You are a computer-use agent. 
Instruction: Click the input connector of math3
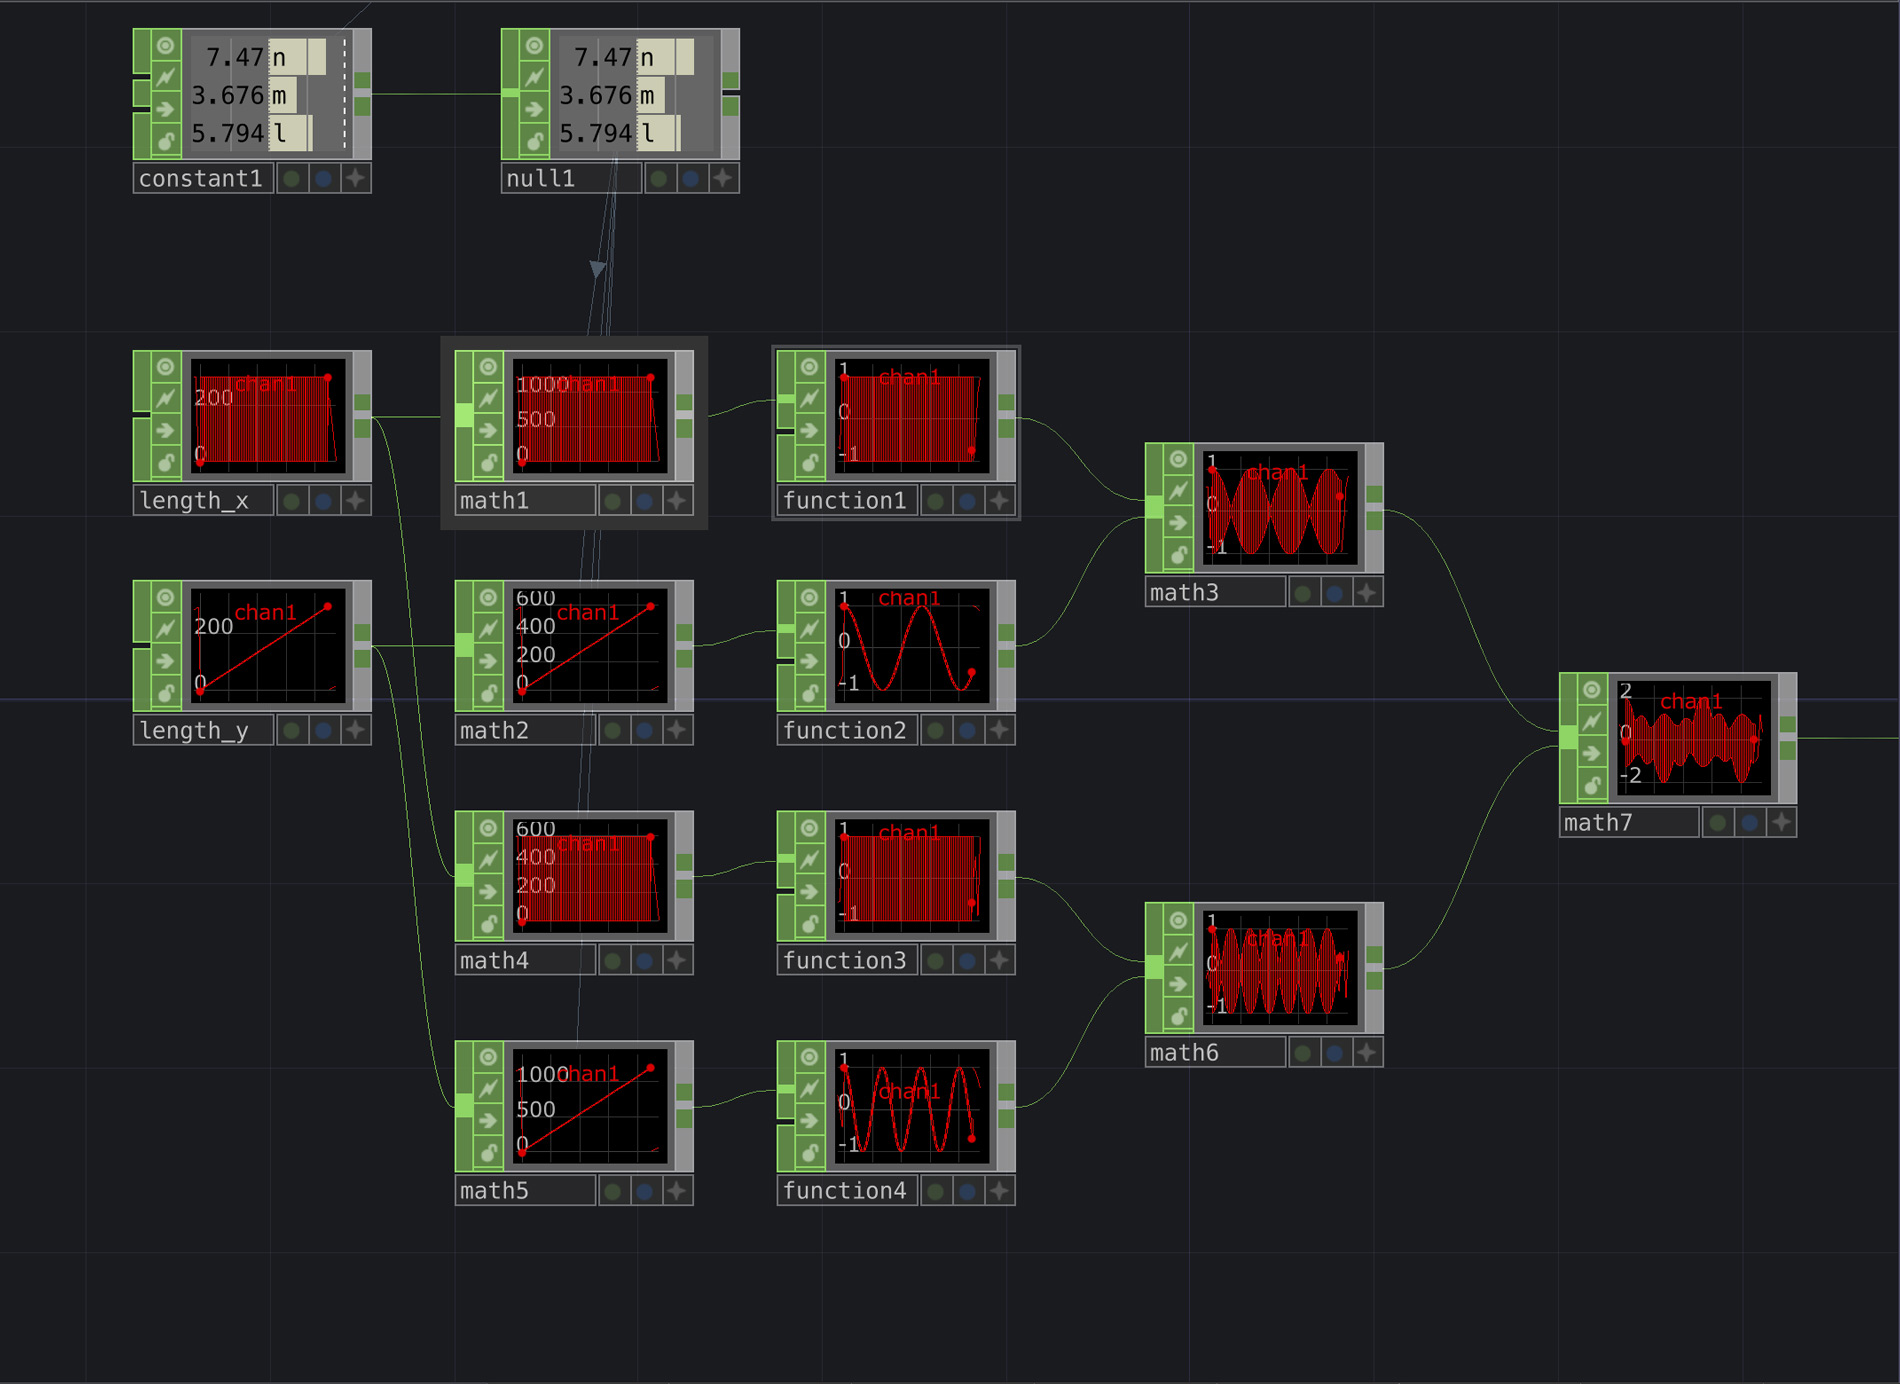coord(1155,508)
